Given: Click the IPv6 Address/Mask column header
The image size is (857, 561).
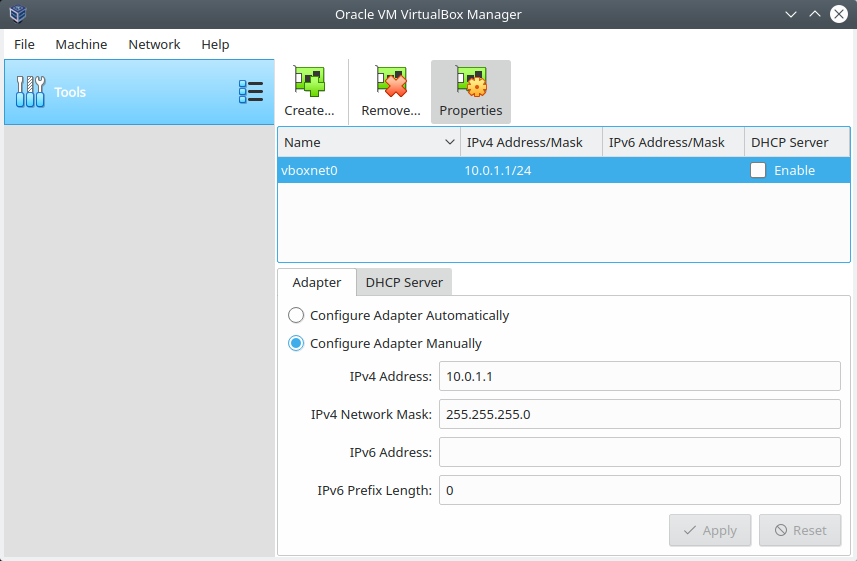Looking at the screenshot, I should point(673,142).
